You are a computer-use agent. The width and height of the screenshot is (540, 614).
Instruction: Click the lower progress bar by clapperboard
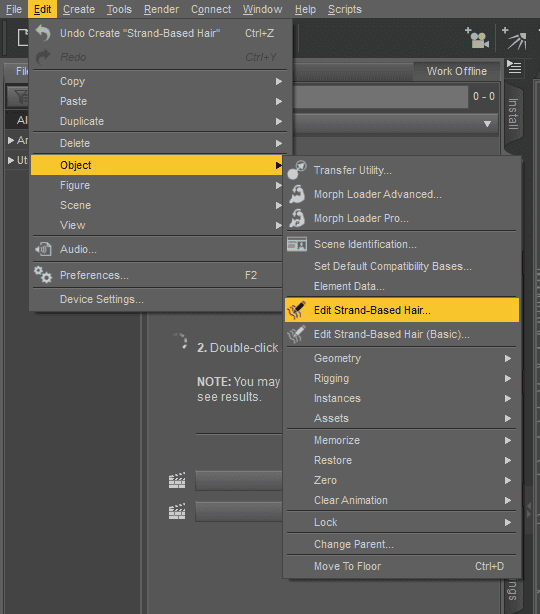click(239, 511)
